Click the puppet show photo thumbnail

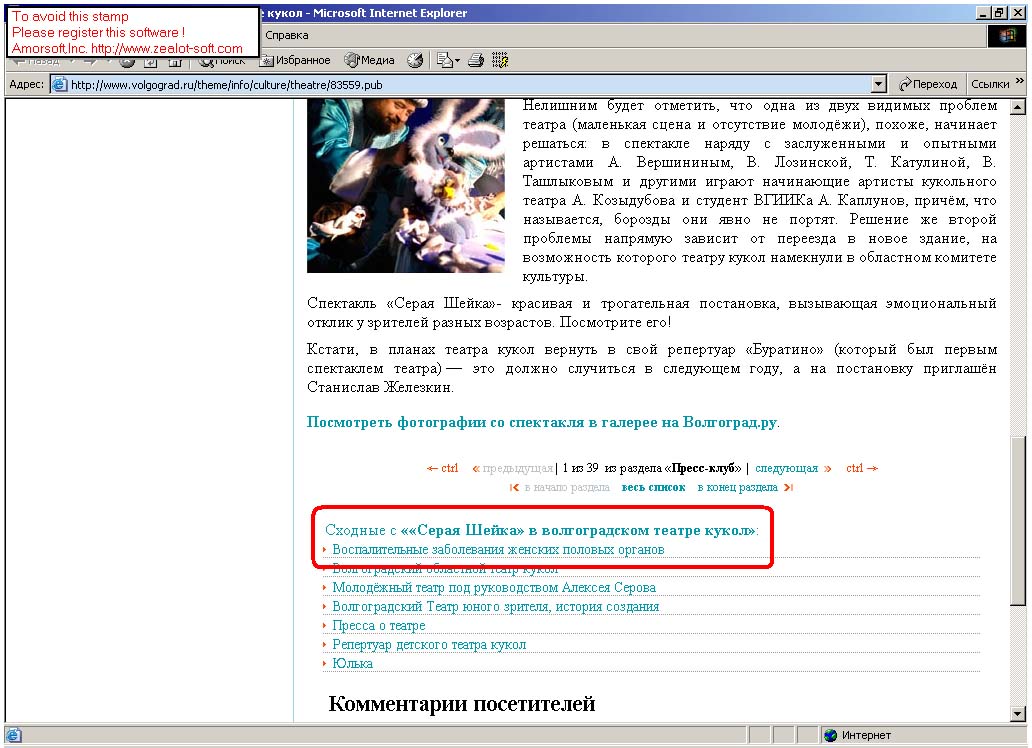pyautogui.click(x=406, y=185)
